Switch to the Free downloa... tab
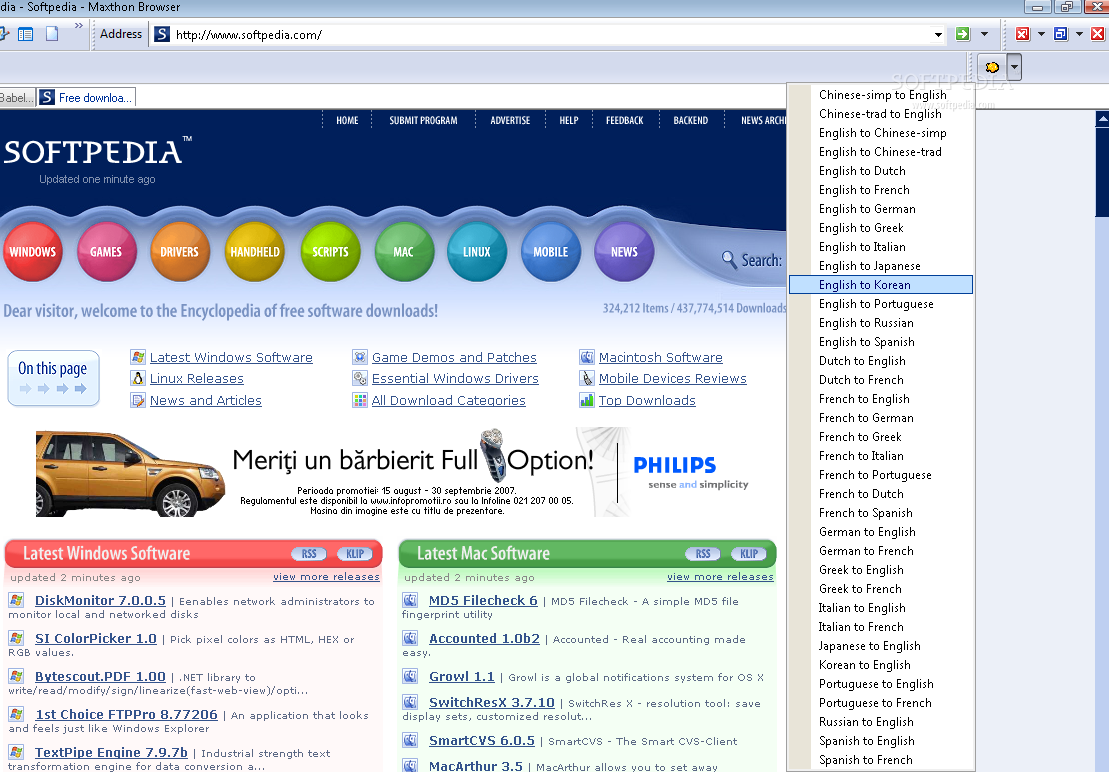This screenshot has height=772, width=1109. click(86, 98)
